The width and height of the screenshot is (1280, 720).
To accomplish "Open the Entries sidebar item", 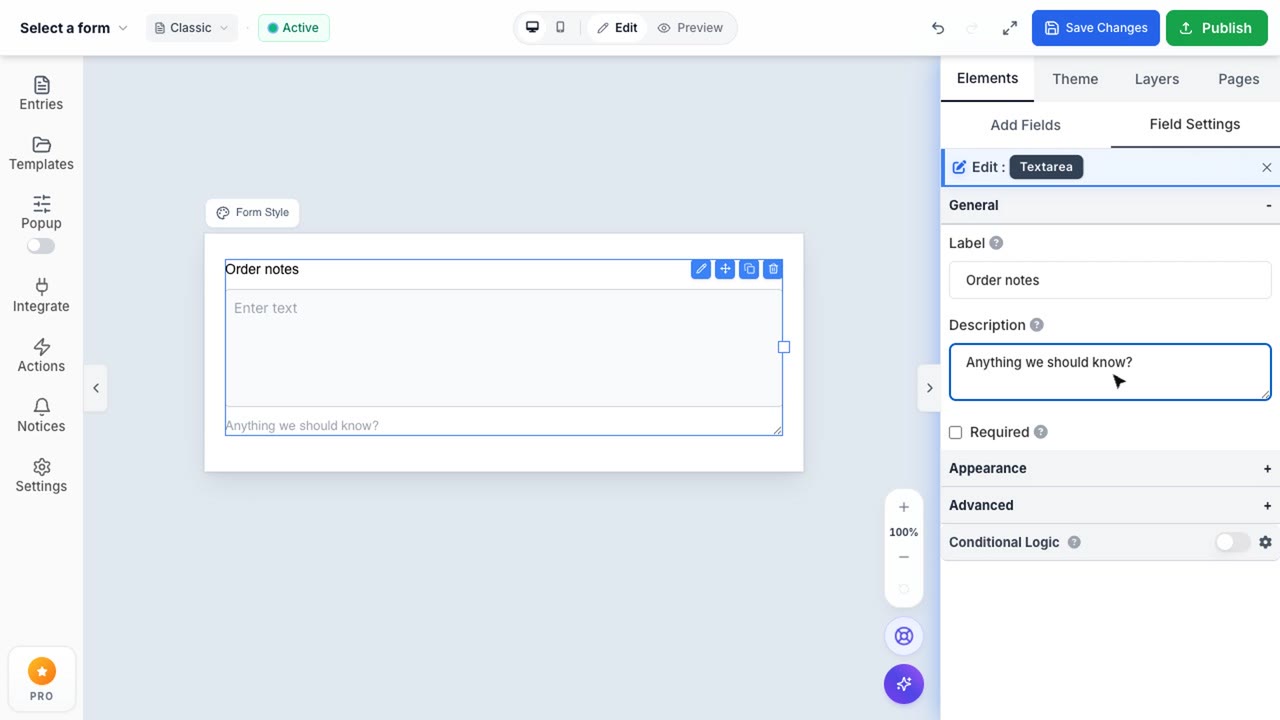I will 41,93.
